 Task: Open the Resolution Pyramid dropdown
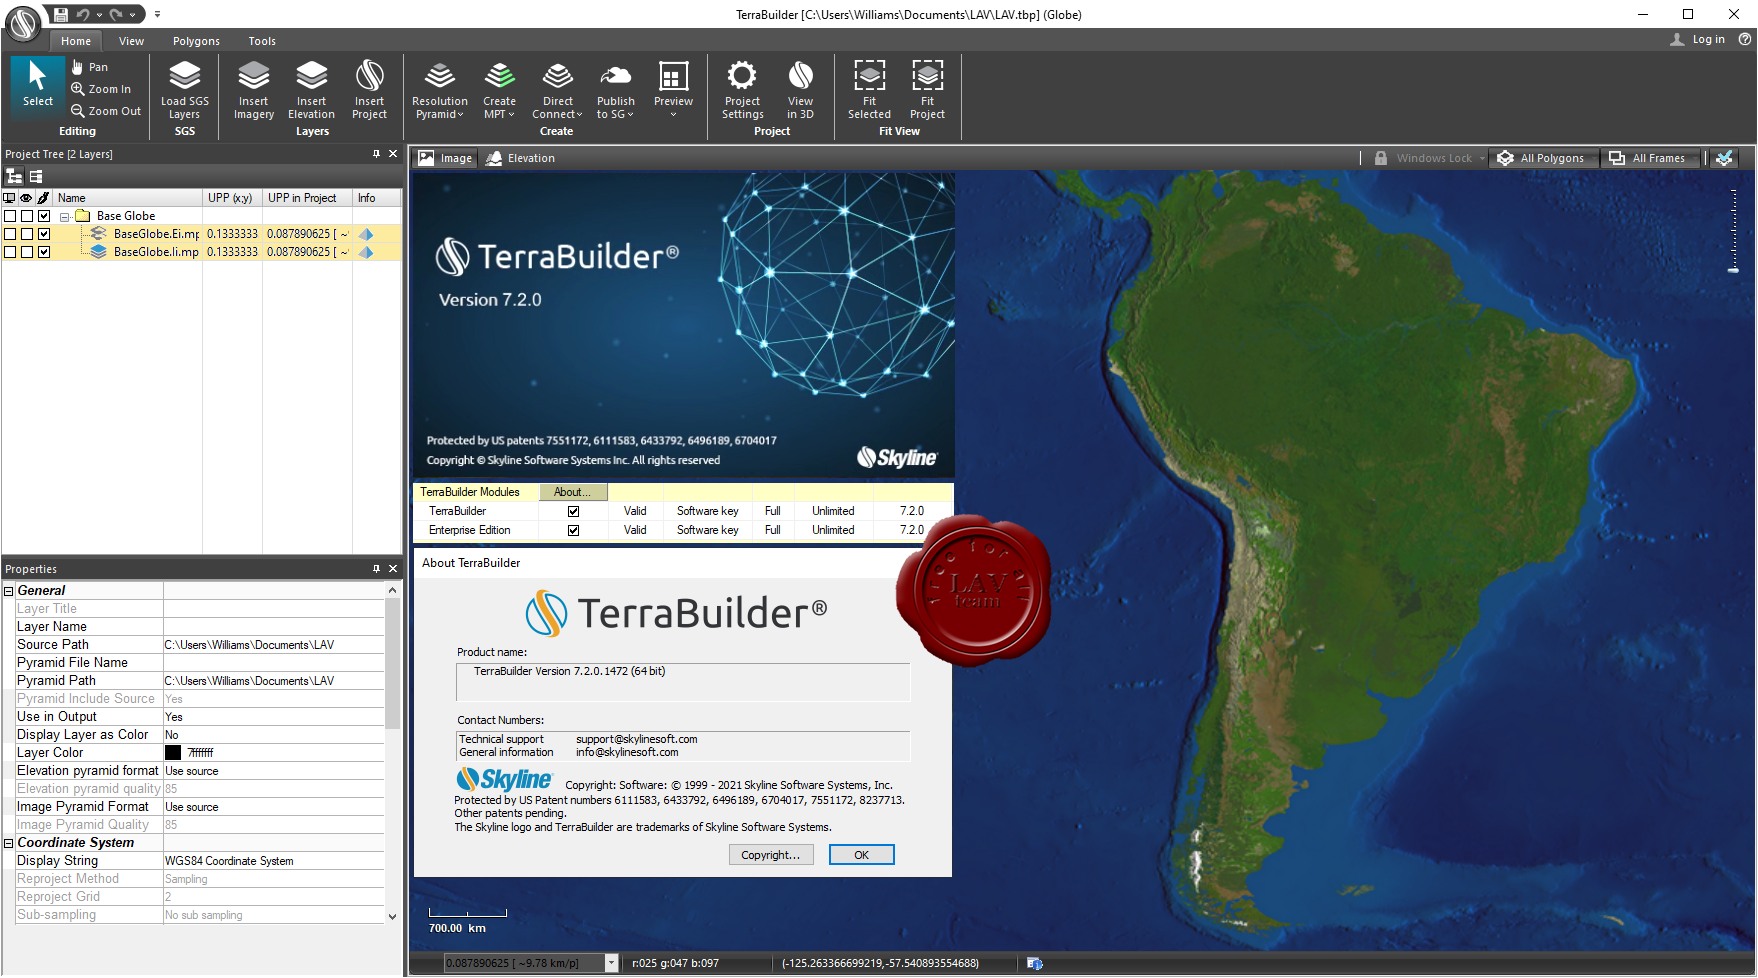pos(440,89)
